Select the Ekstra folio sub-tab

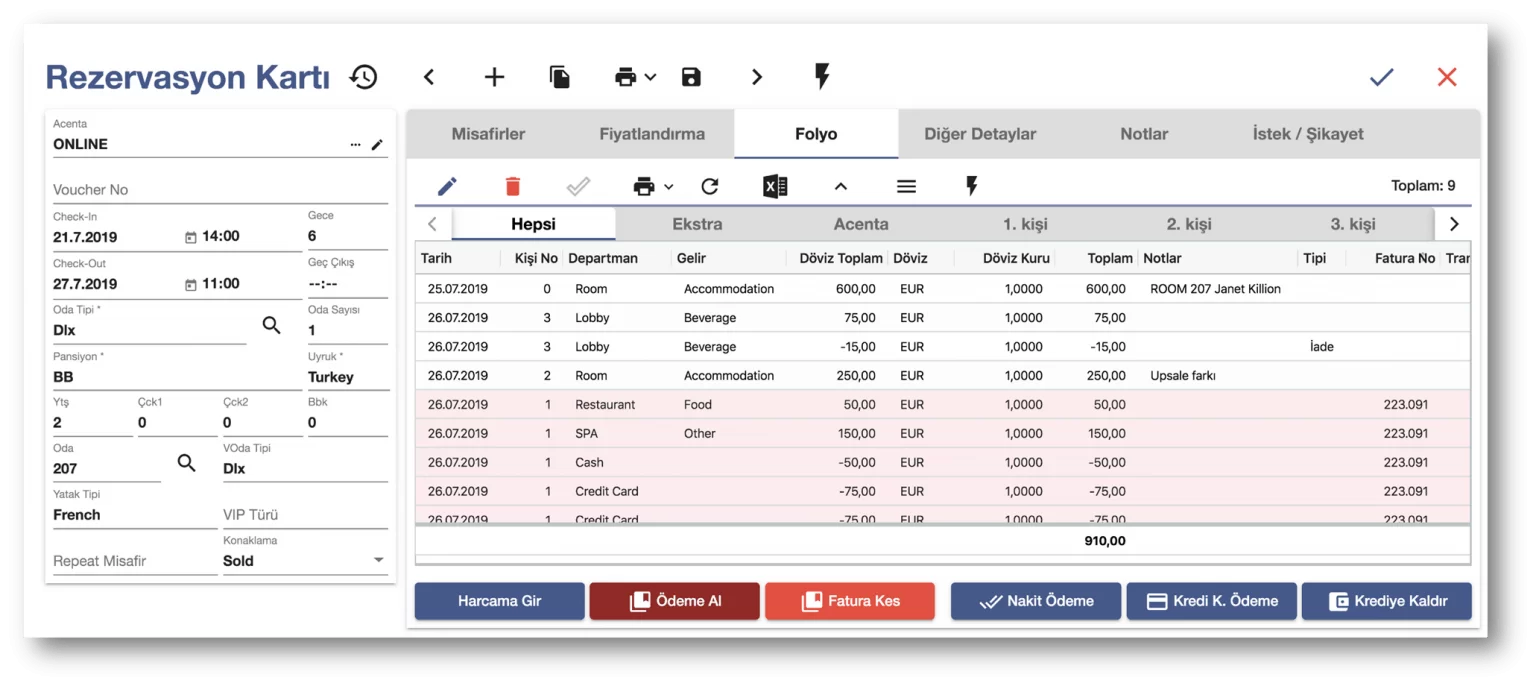[697, 224]
